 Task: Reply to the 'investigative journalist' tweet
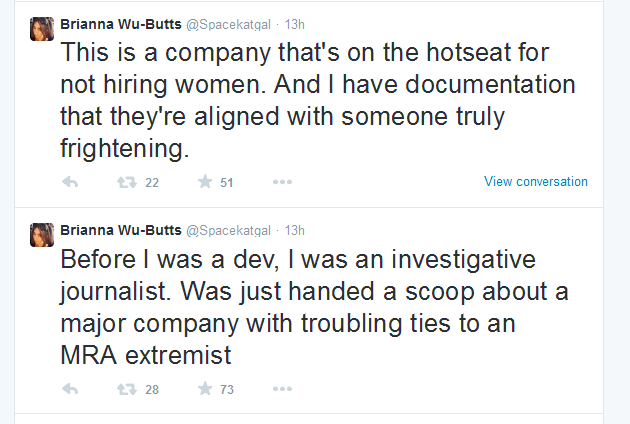click(x=70, y=389)
